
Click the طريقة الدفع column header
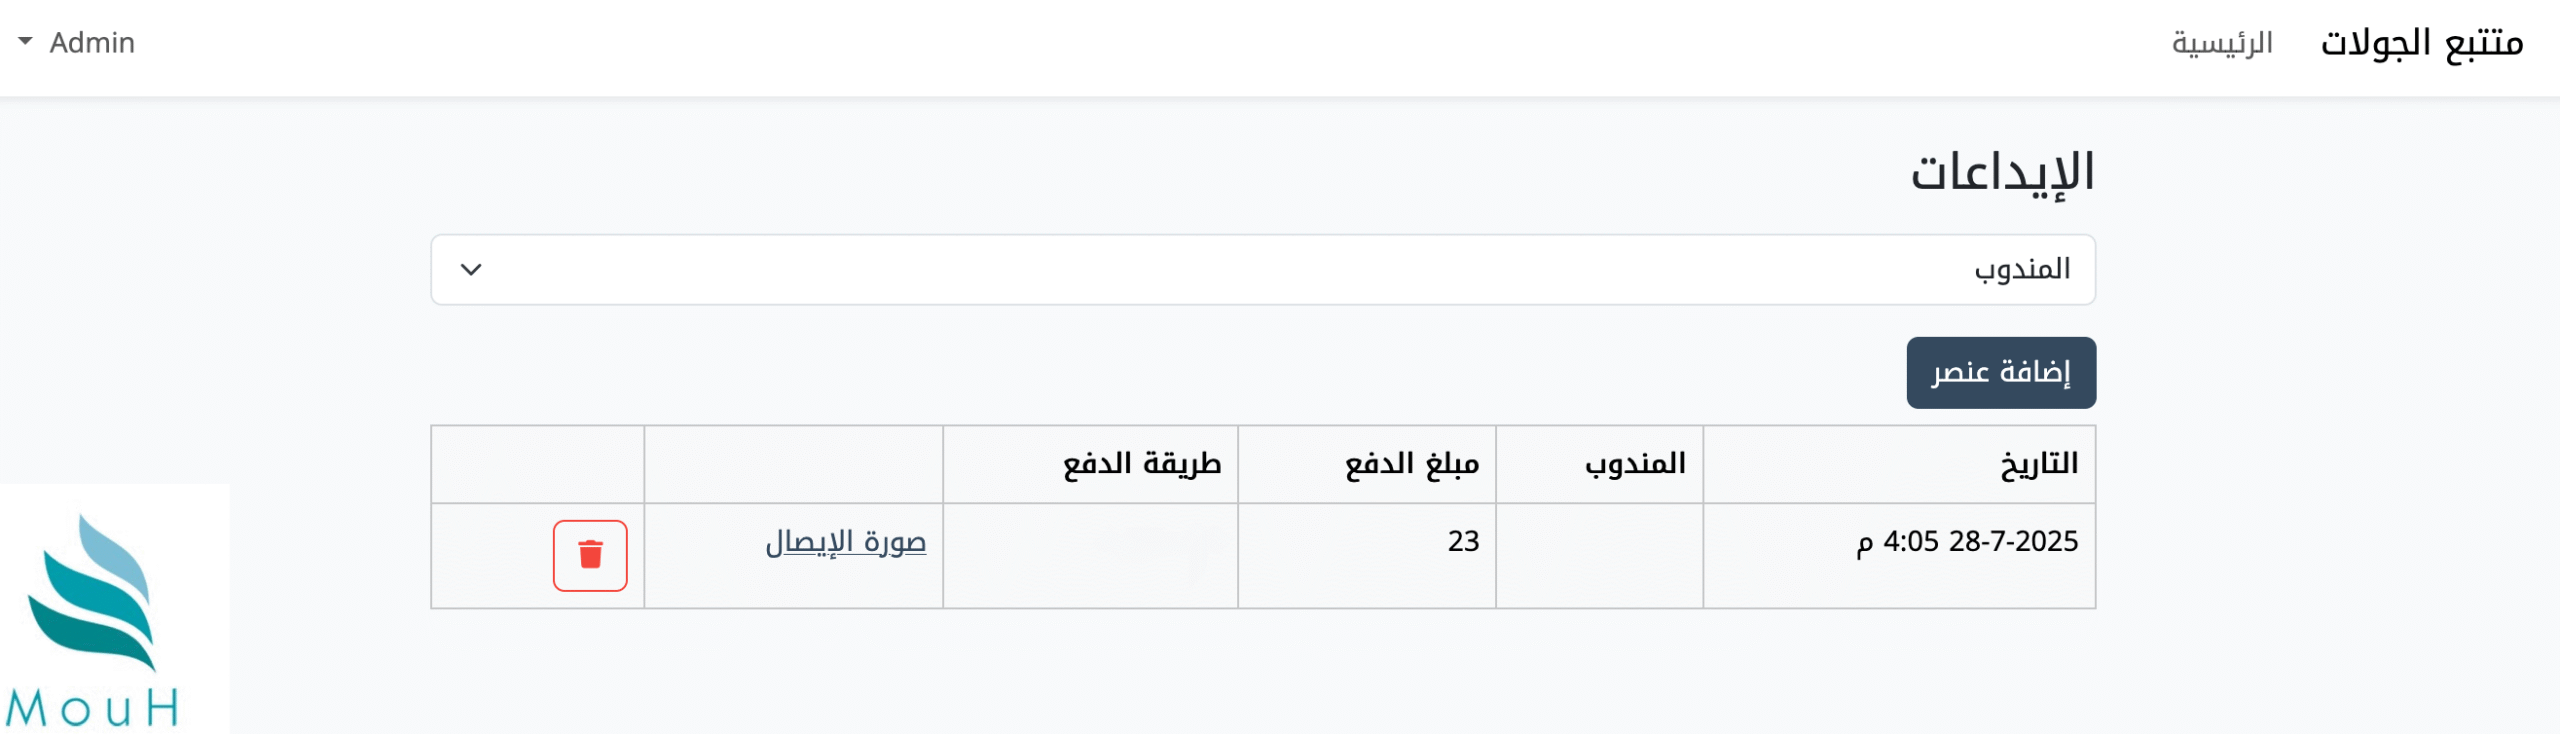(x=1142, y=464)
